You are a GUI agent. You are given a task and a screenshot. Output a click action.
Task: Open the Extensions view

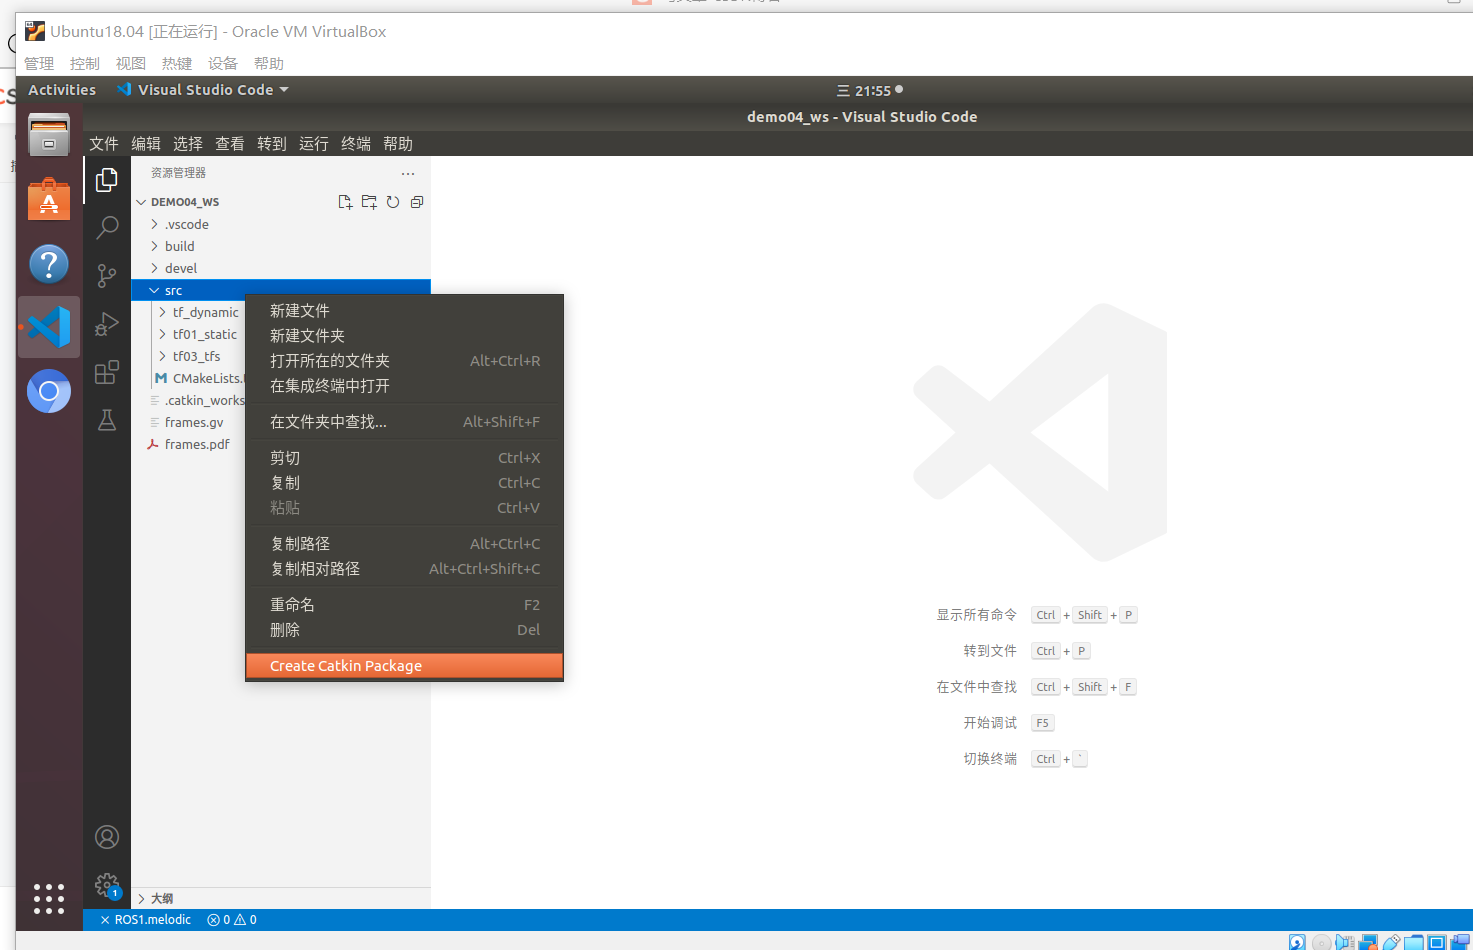point(107,372)
